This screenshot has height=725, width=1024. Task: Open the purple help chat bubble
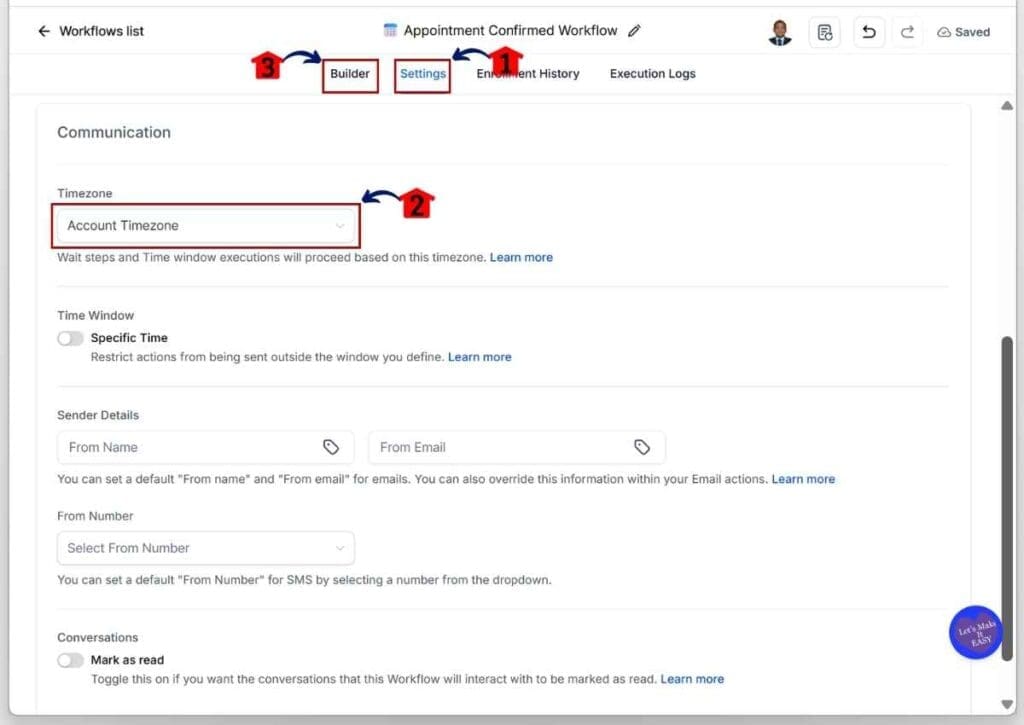point(975,632)
